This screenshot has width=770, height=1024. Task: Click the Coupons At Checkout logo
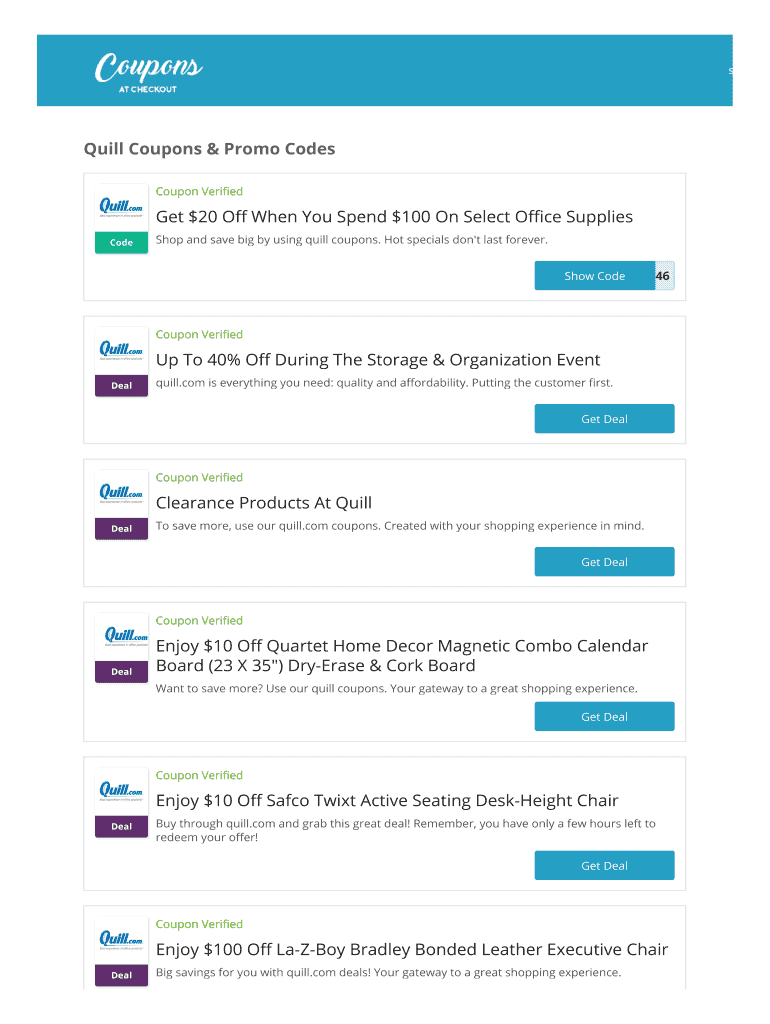point(148,70)
